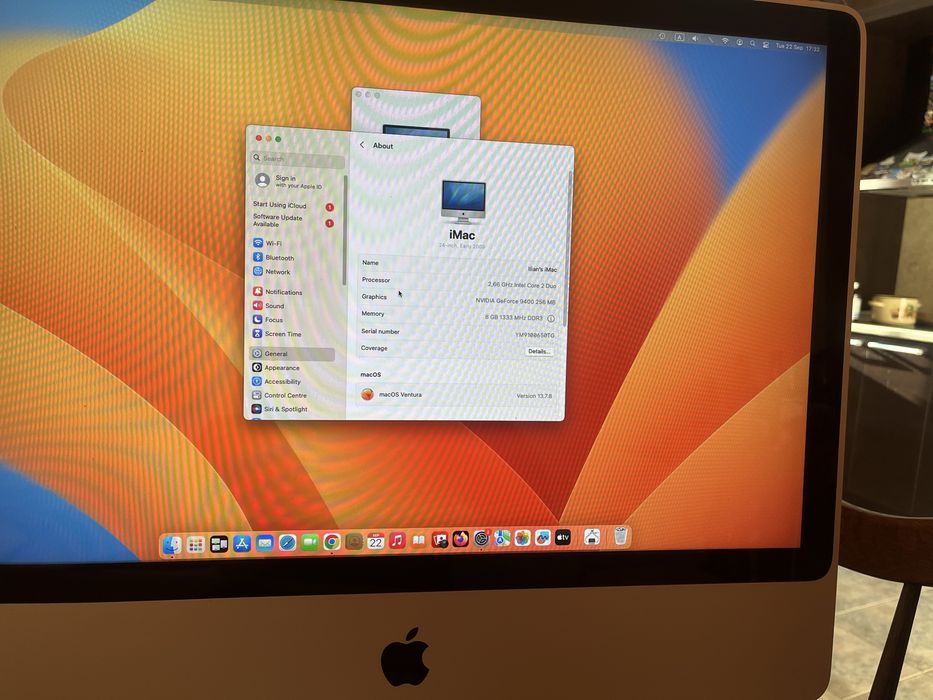Screen dimensions: 933x700
Task: Click the Name row showing Ilian's iMac
Action: pyautogui.click(x=459, y=265)
